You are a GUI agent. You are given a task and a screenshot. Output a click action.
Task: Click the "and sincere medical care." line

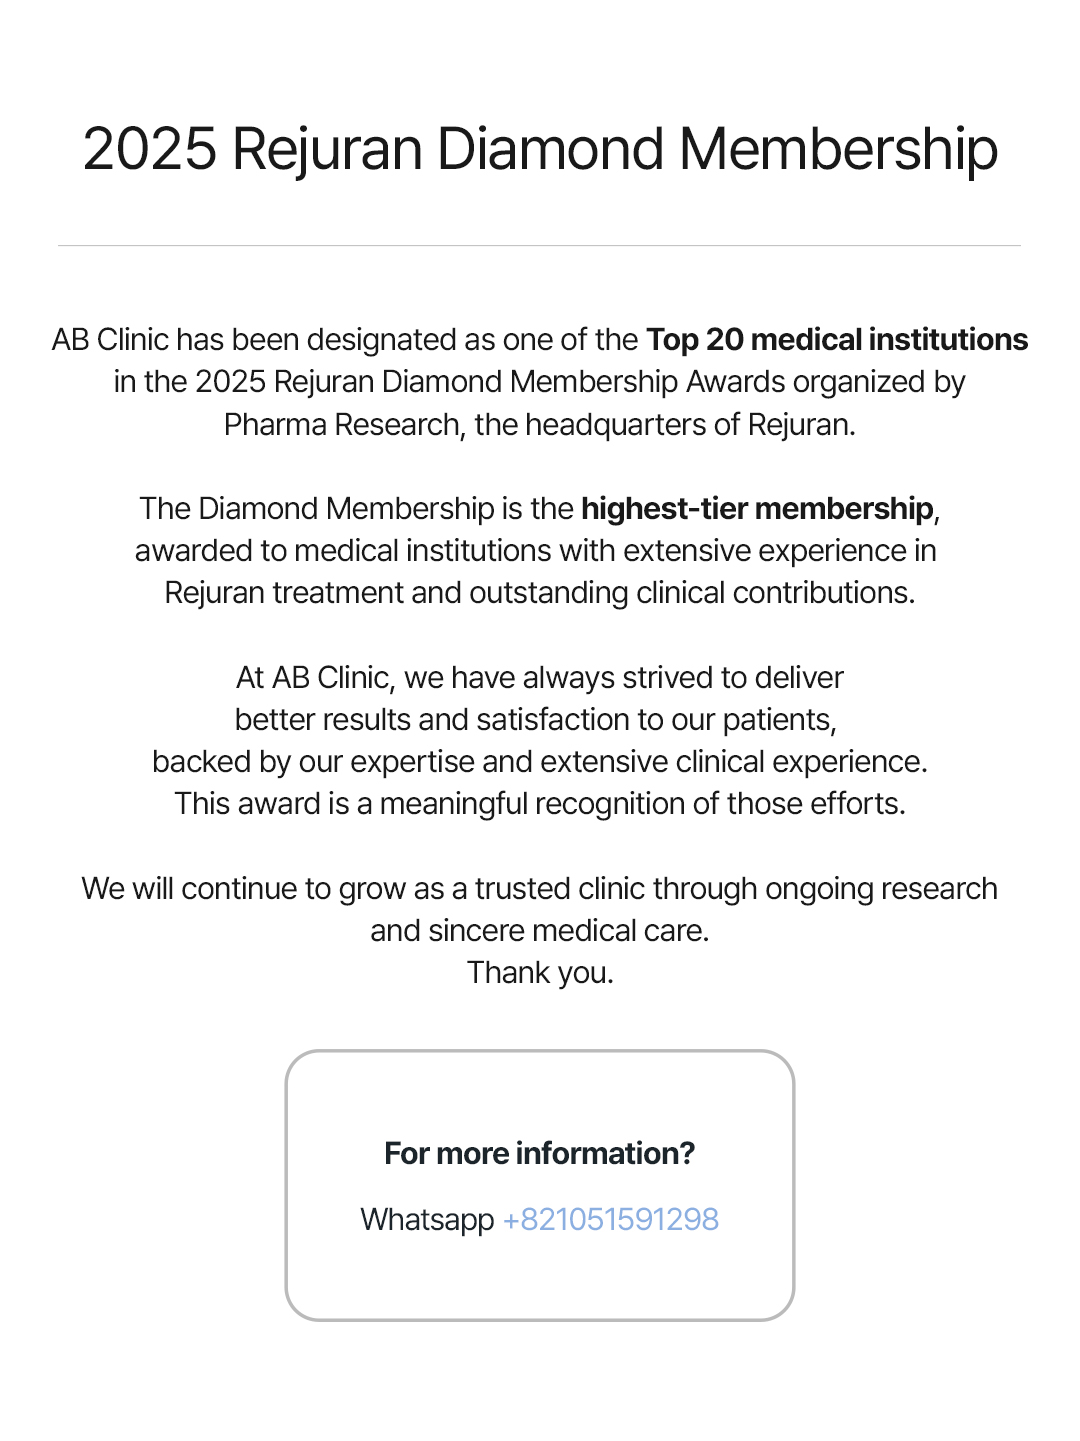pyautogui.click(x=540, y=931)
